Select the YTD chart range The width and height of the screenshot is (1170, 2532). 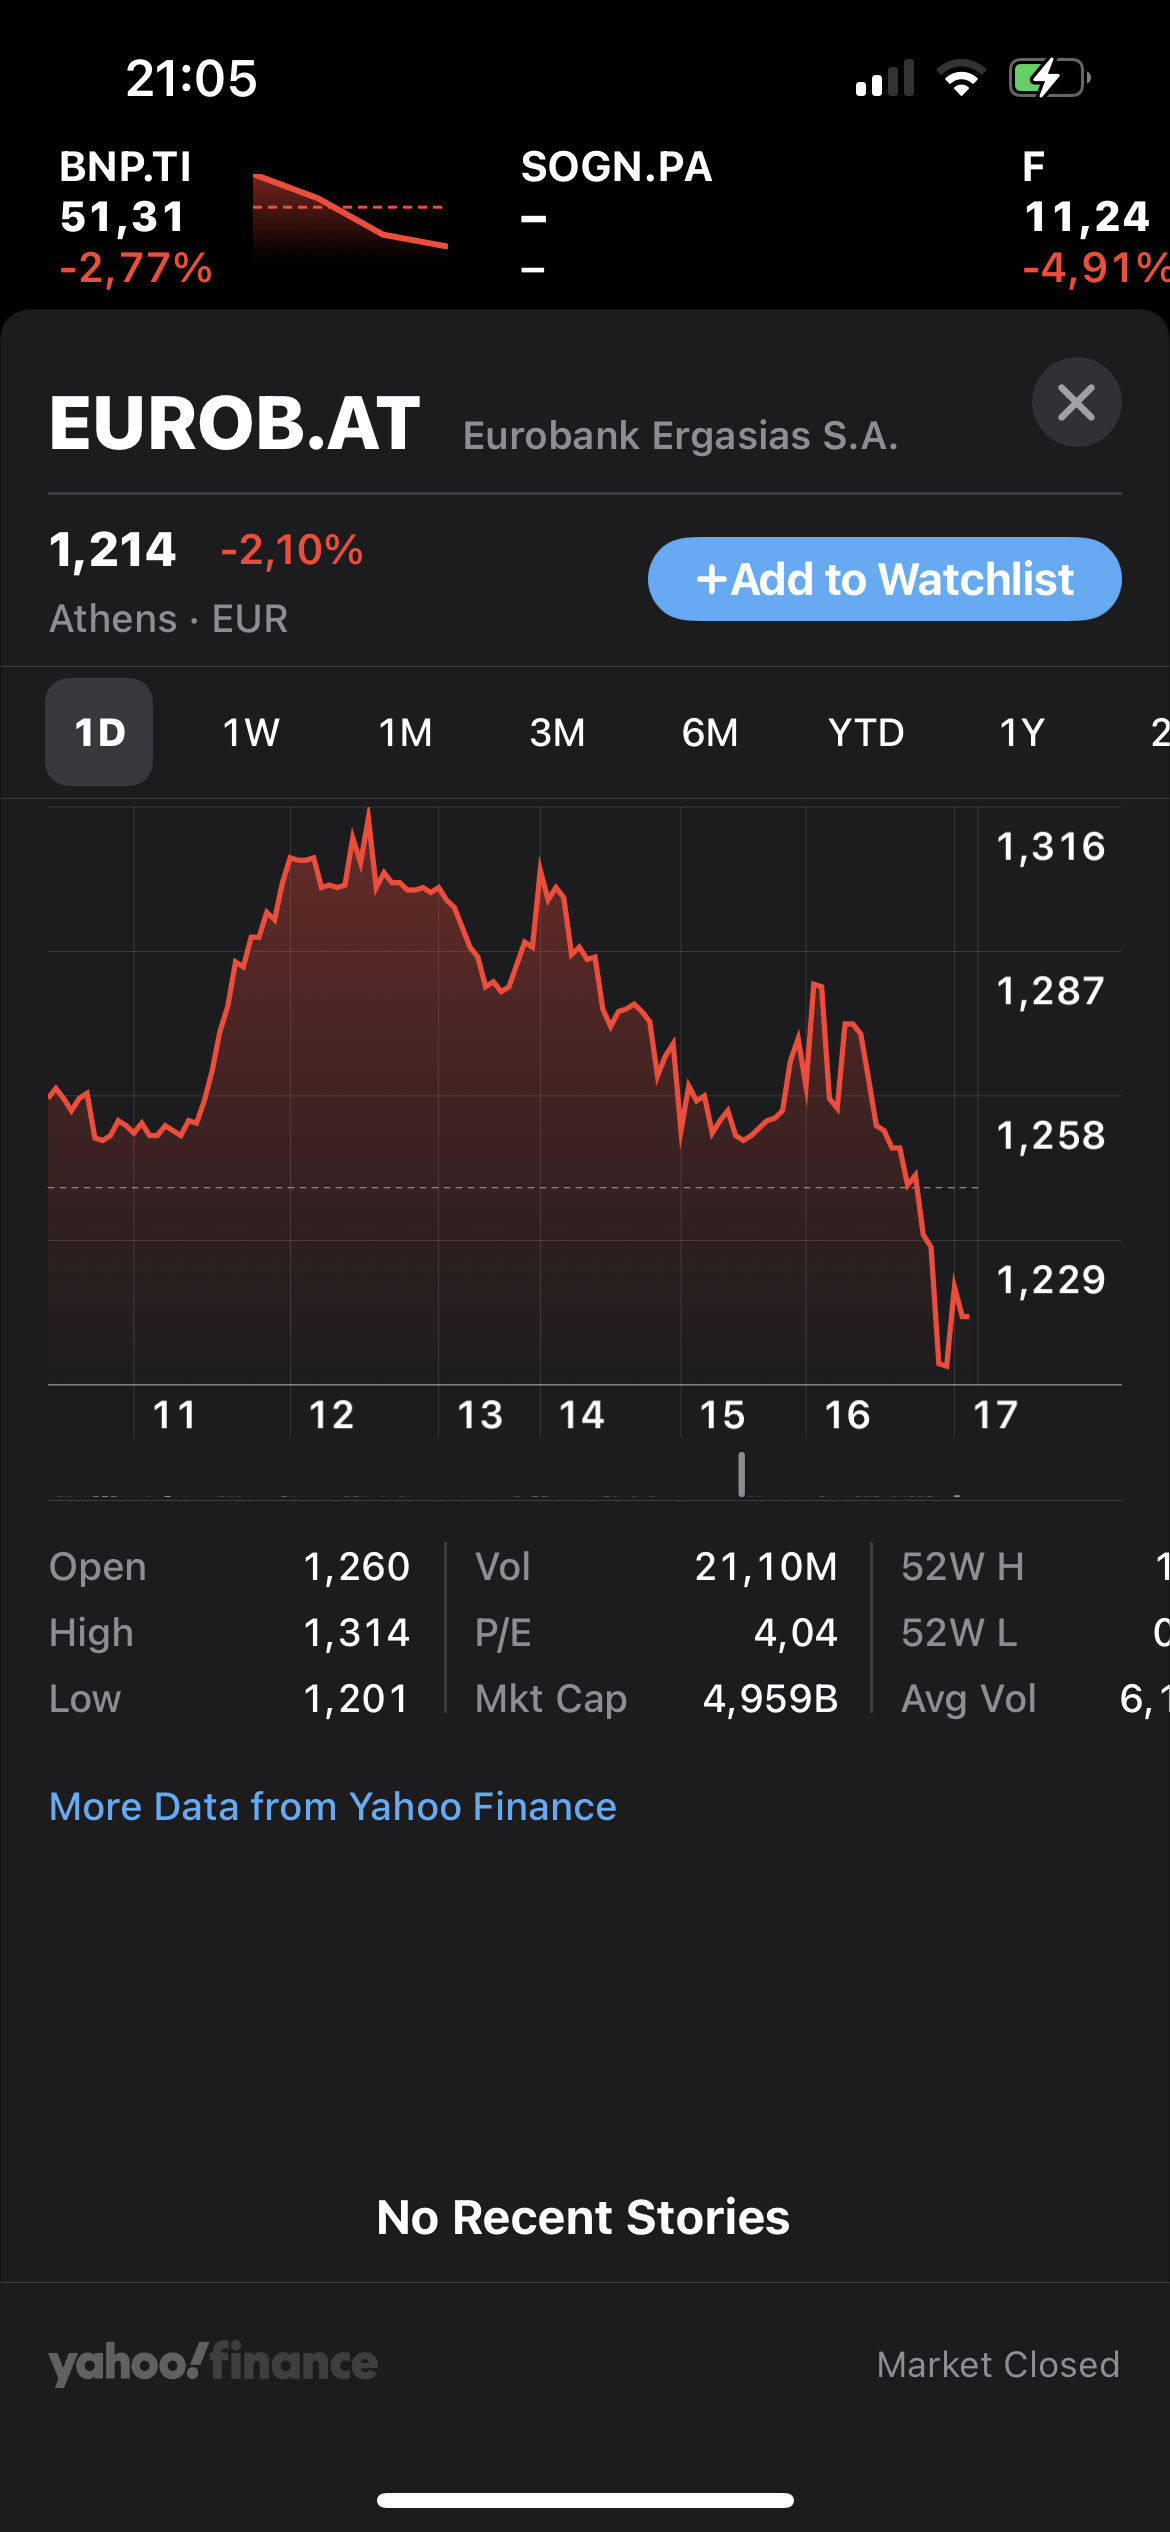point(866,732)
